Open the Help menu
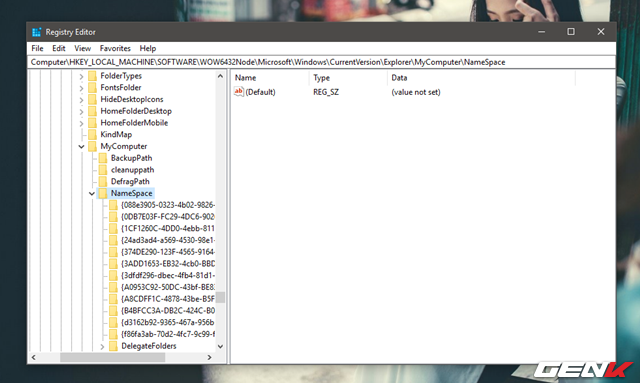The image size is (640, 383). (148, 48)
